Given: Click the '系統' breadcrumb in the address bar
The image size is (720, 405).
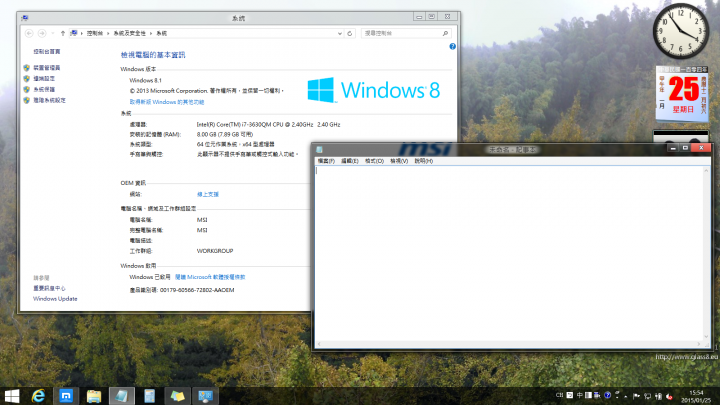Looking at the screenshot, I should pos(162,33).
